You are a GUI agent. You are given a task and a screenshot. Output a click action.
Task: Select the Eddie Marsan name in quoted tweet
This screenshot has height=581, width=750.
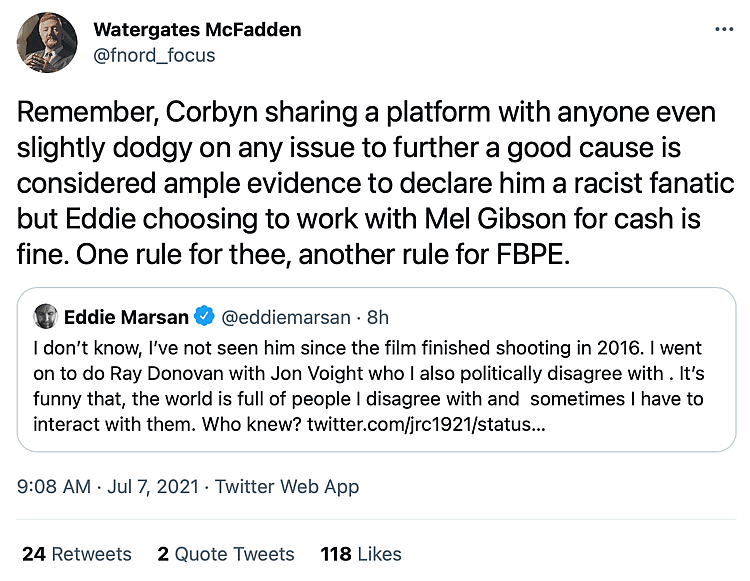click(126, 317)
